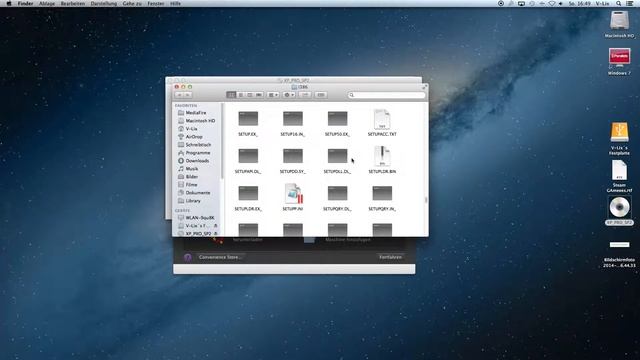640x360 pixels.
Task: Switch Finder to Cover Flow view
Action: (x=259, y=95)
